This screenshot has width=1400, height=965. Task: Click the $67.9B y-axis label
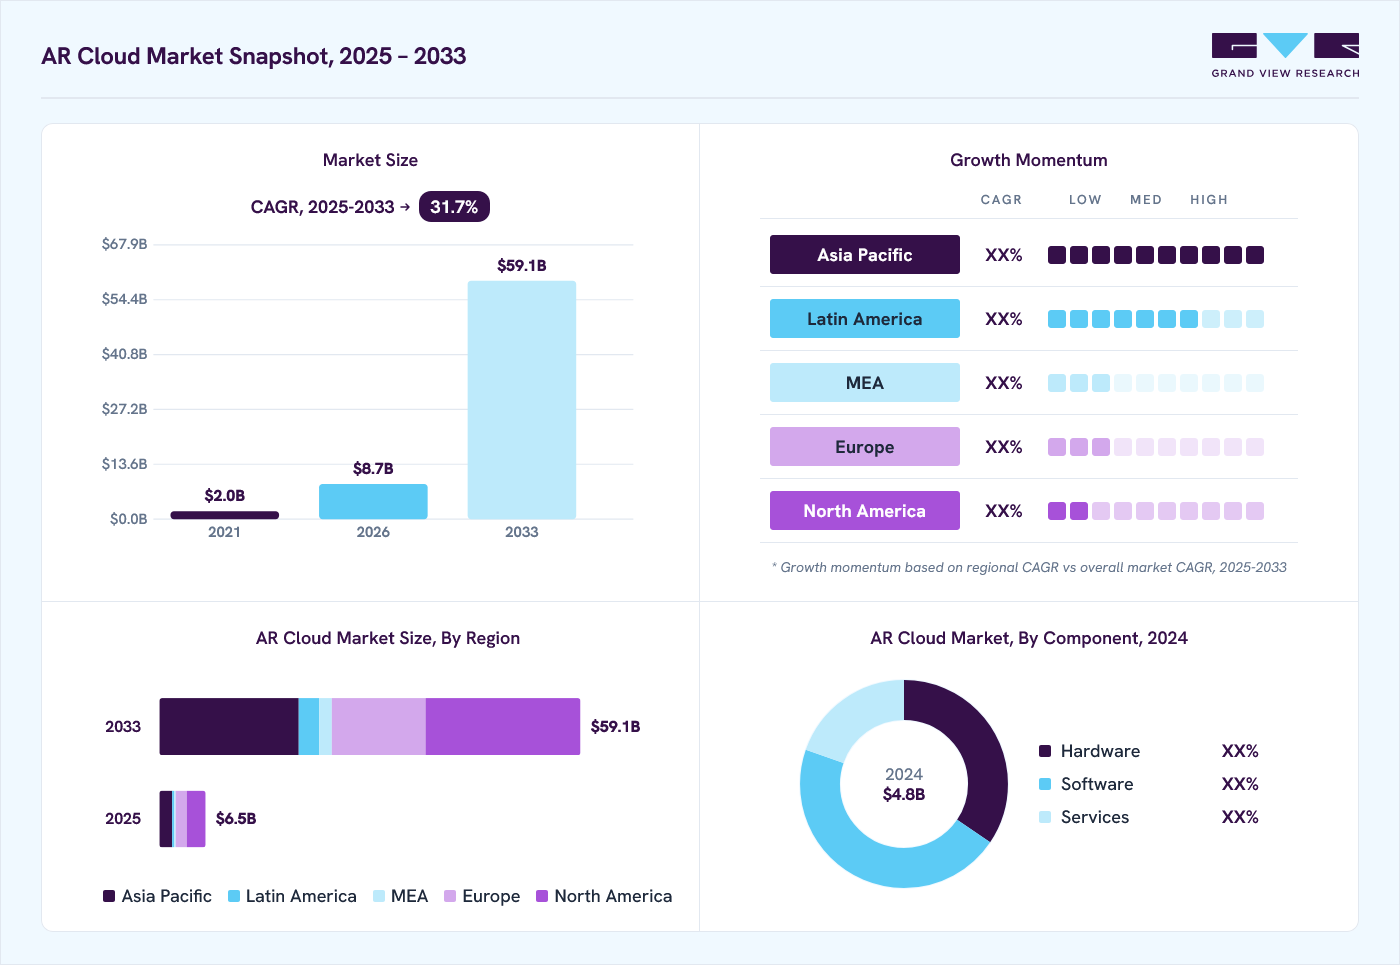[125, 244]
